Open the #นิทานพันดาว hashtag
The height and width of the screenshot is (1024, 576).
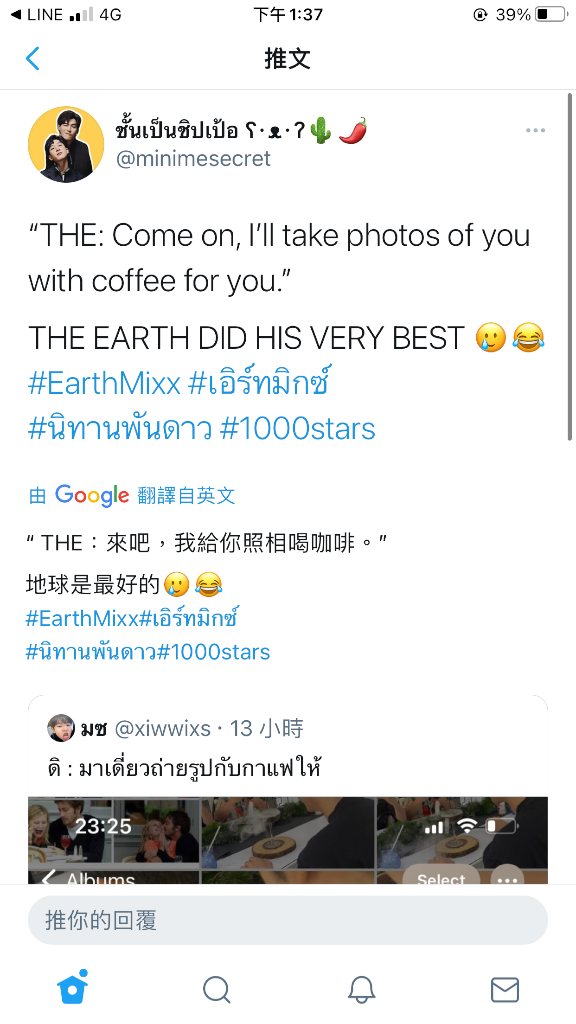coord(120,429)
